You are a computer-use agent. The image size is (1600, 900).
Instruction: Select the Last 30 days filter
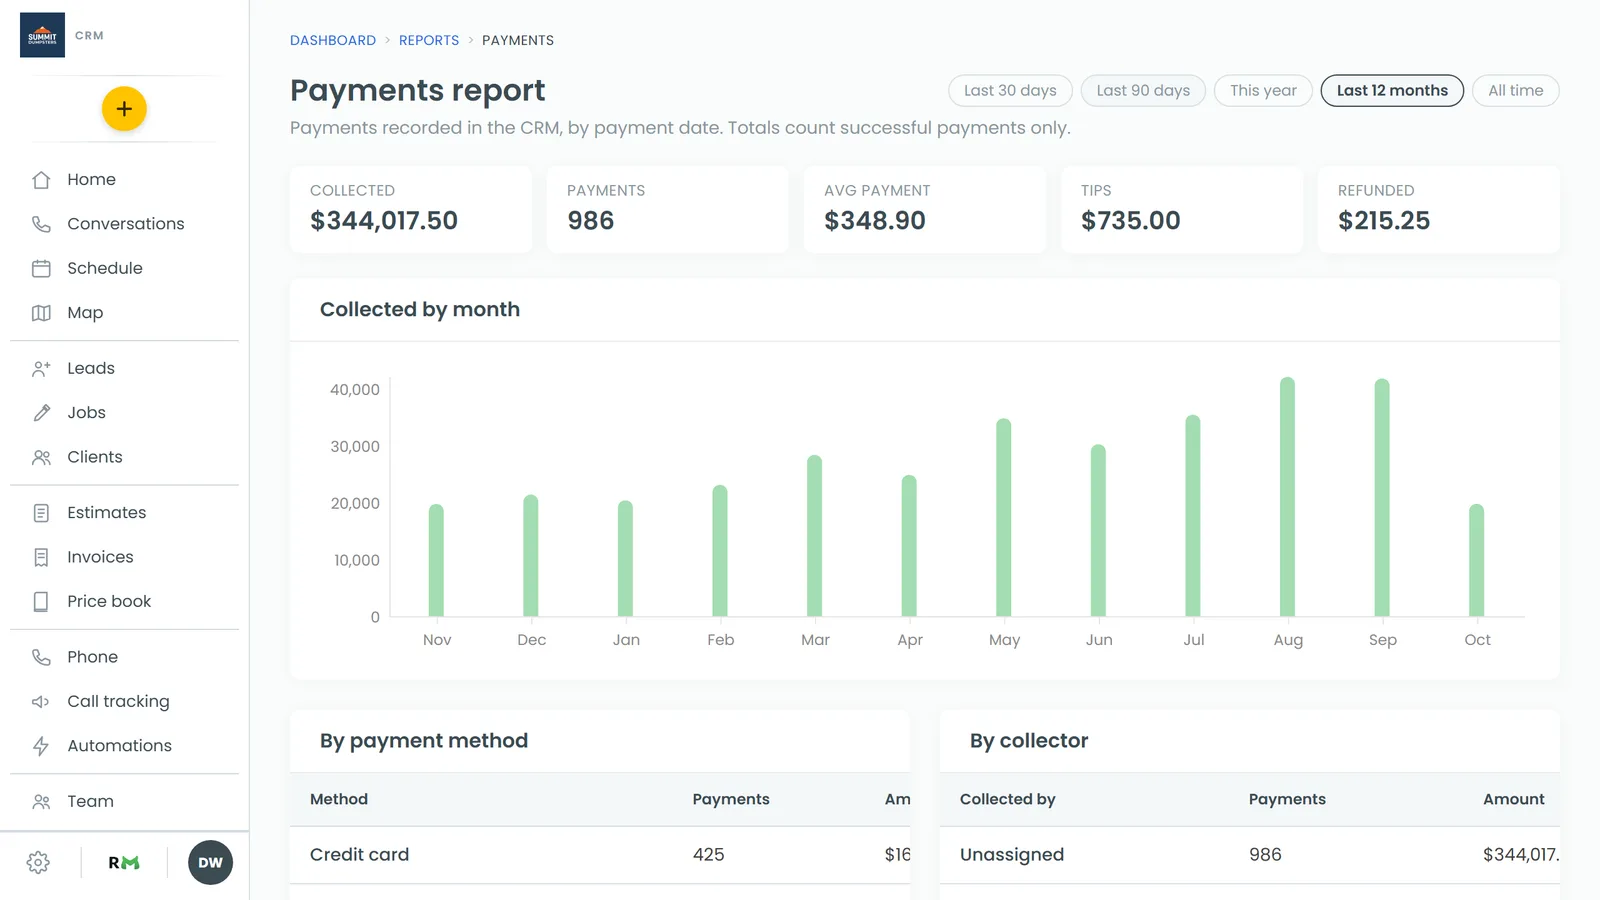point(1010,90)
